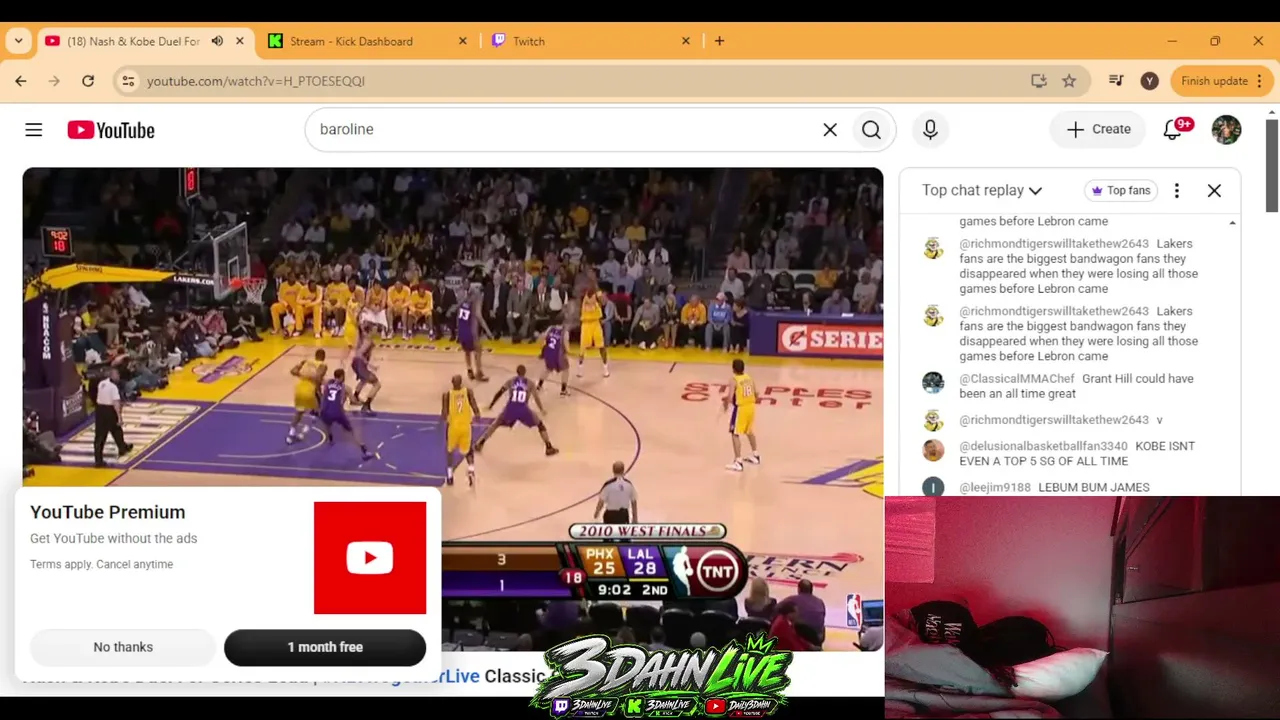1280x720 pixels.
Task: Click the "Terms apply. Cancel anytime" text
Action: click(x=102, y=565)
